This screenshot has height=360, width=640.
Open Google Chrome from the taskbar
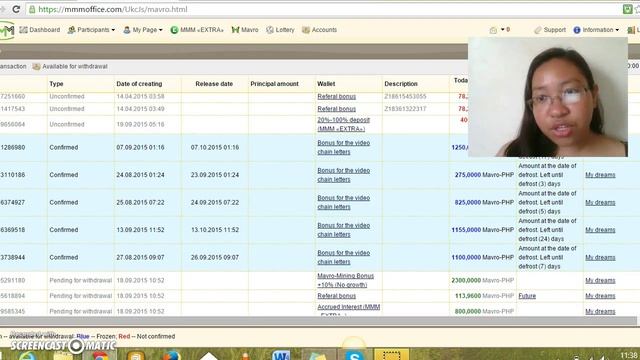pos(100,355)
